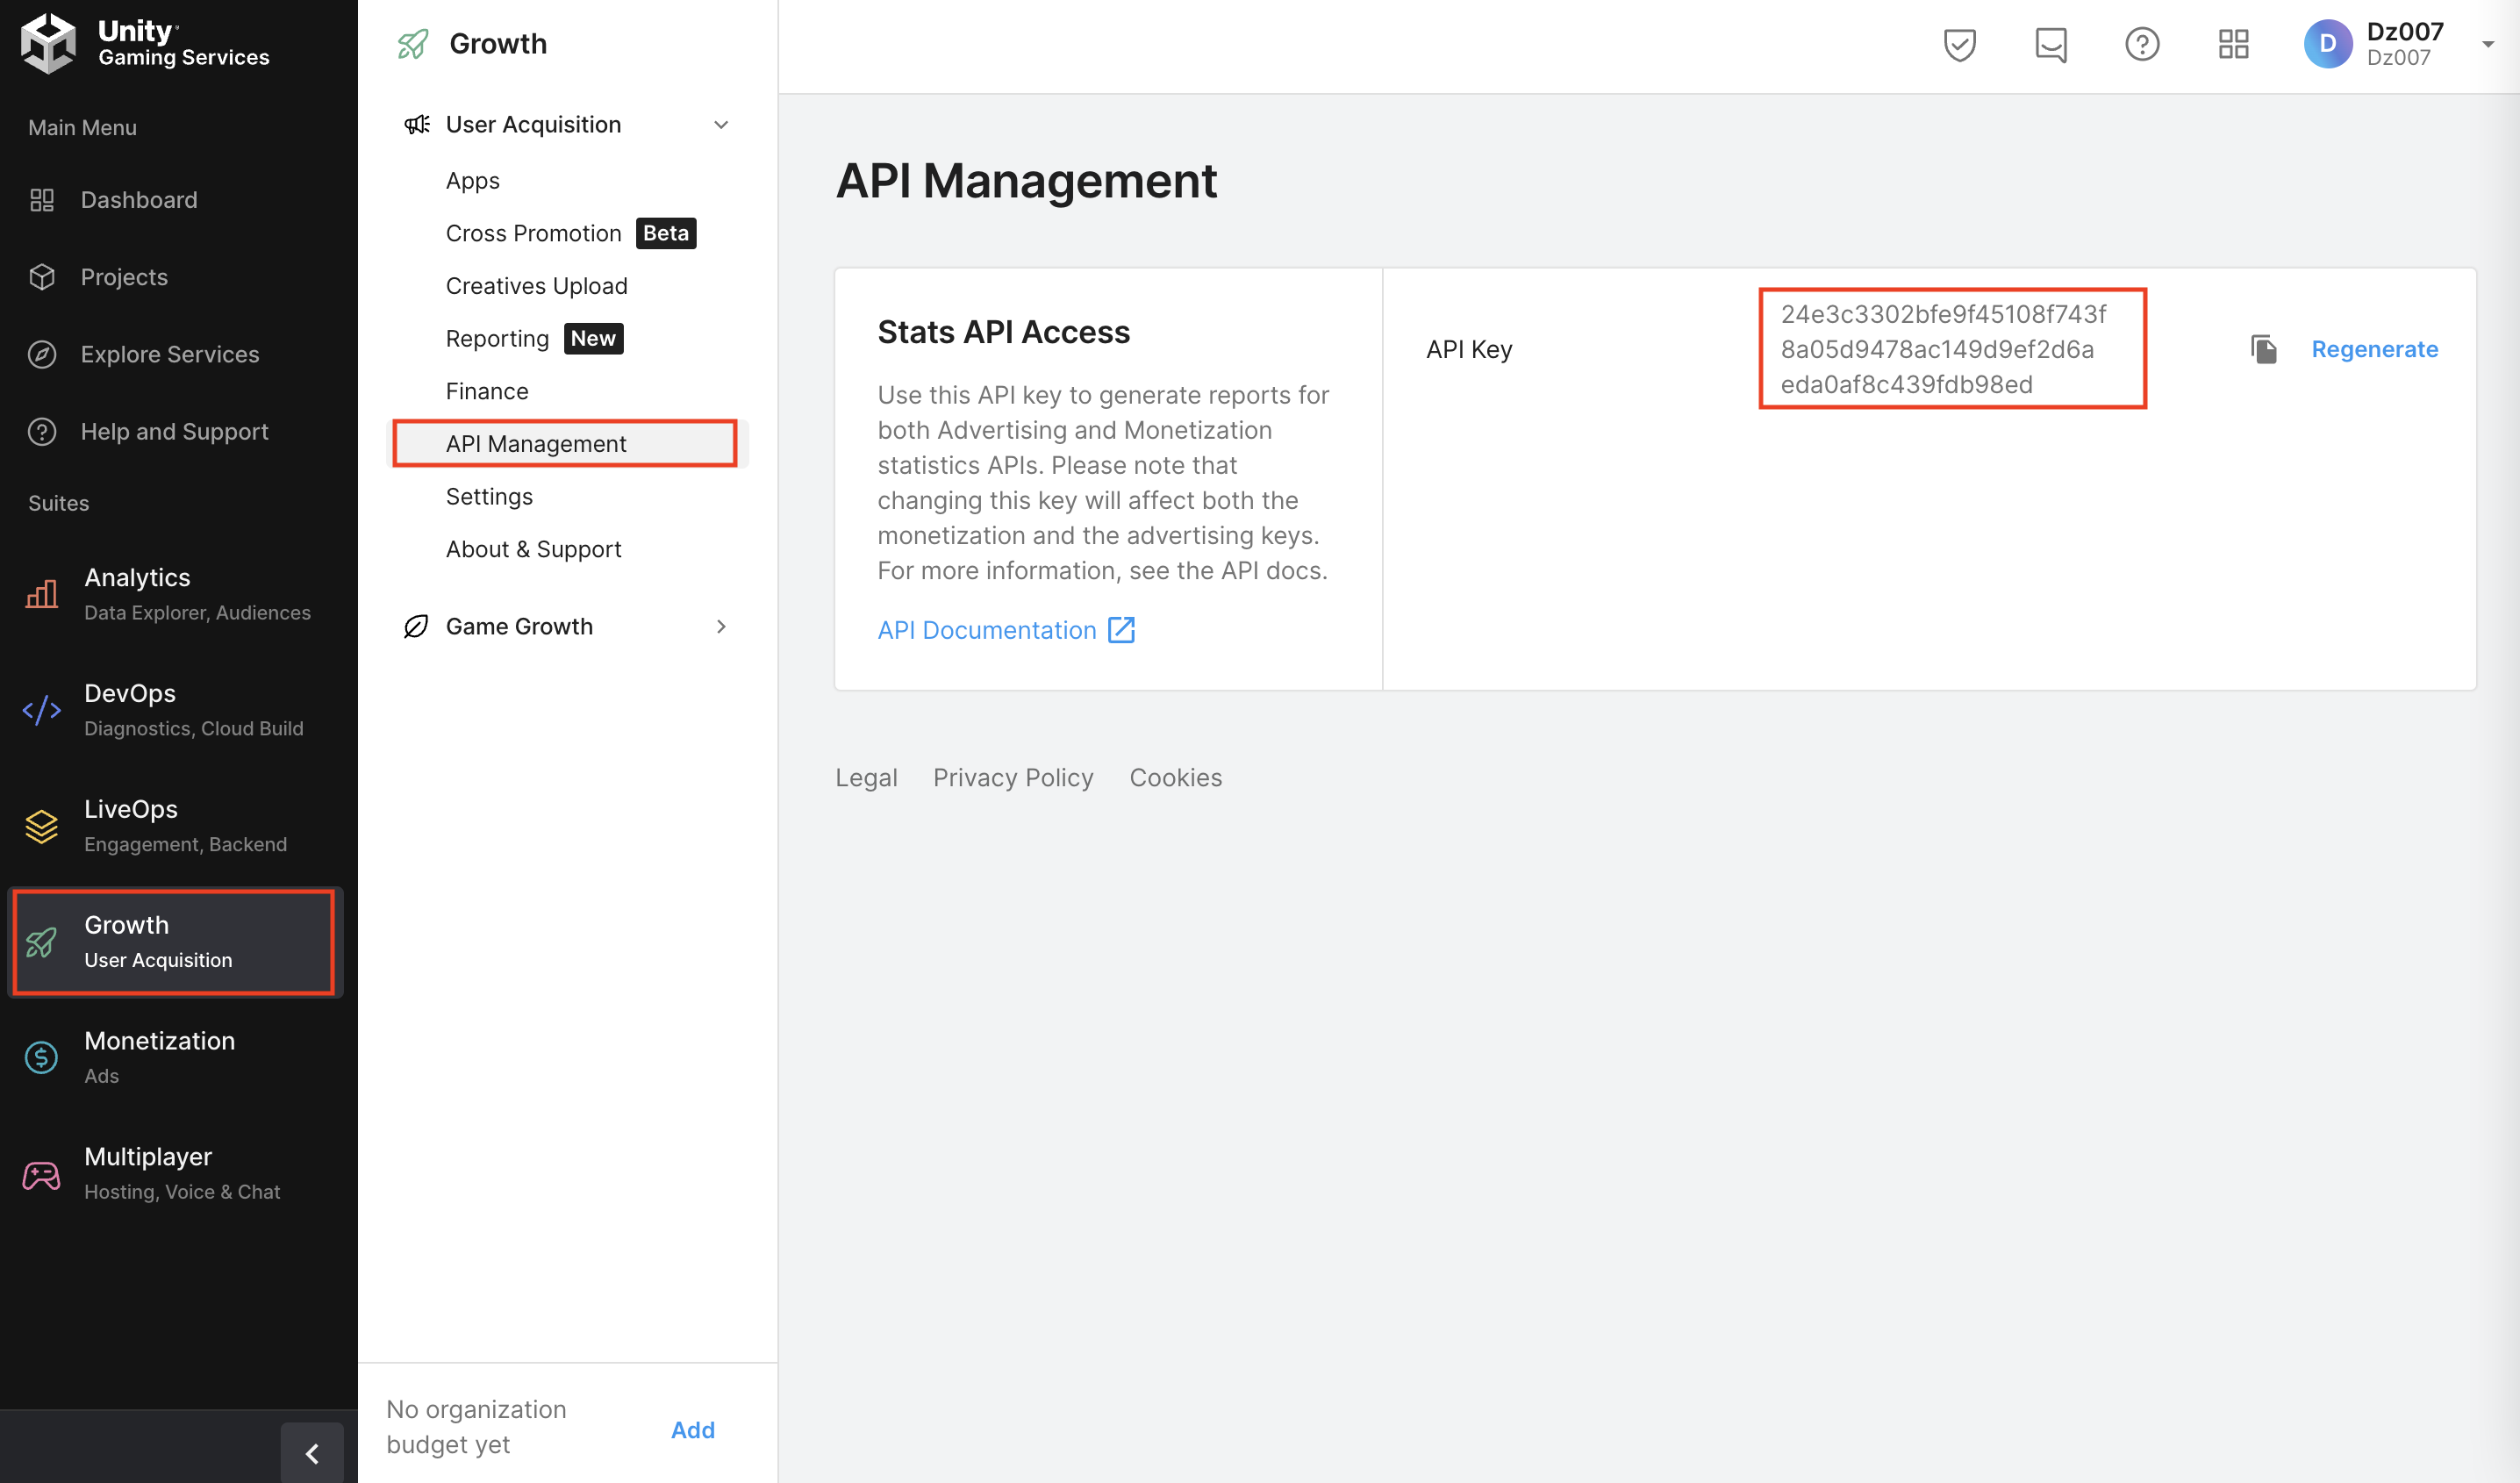2520x1483 pixels.
Task: Click the Regenerate API key link
Action: (x=2374, y=349)
